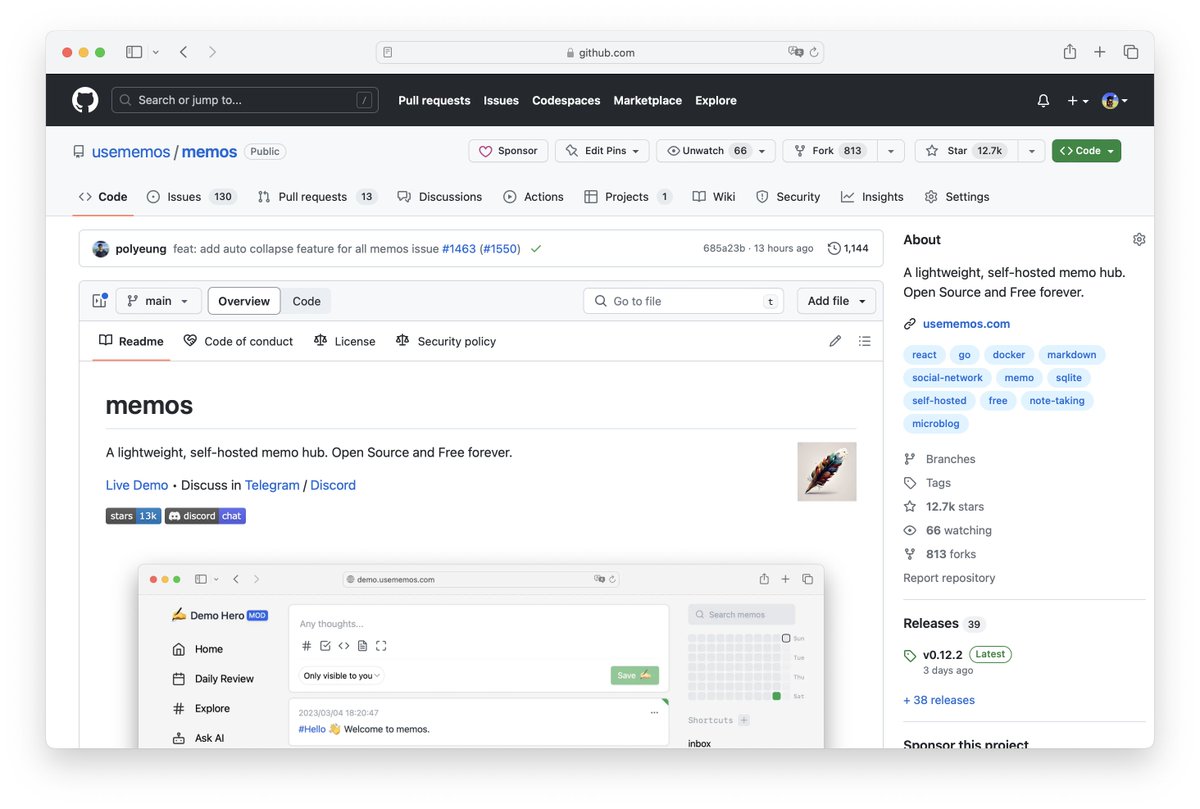Expand the Star lists dropdown arrow

pos(1030,151)
